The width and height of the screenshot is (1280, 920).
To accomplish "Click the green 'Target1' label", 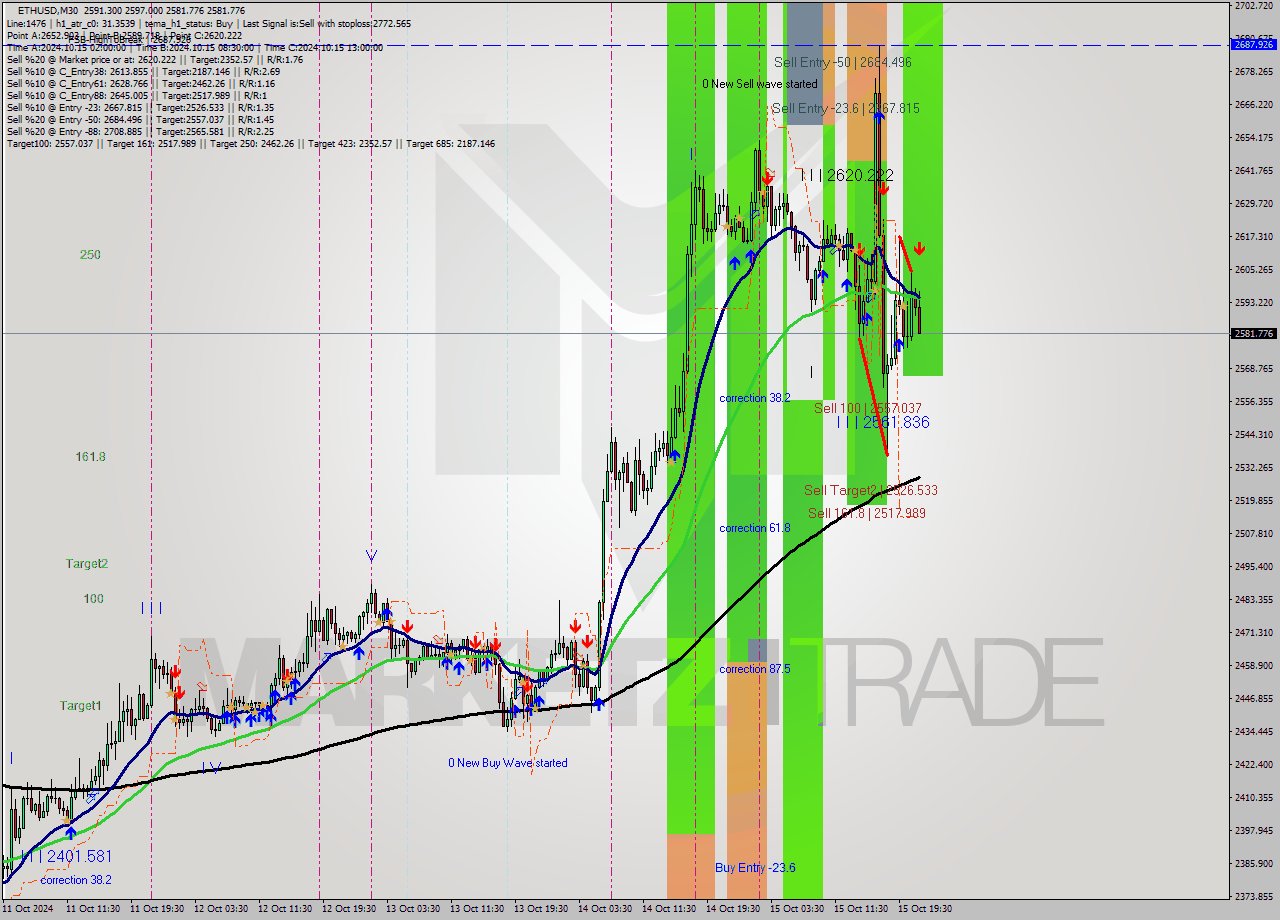I will pos(80,706).
